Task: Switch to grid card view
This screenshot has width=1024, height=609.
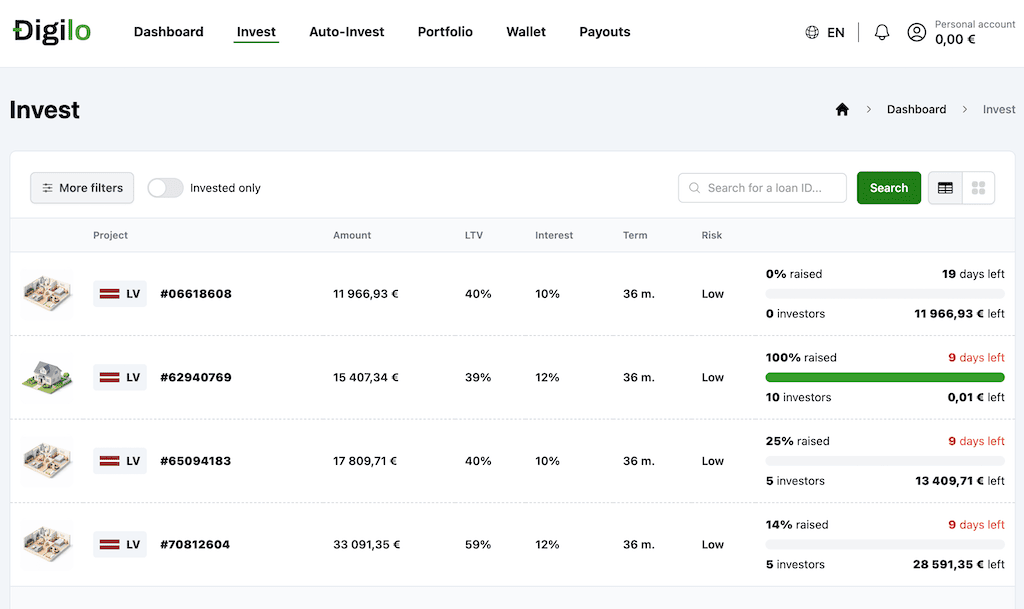Action: coord(978,188)
